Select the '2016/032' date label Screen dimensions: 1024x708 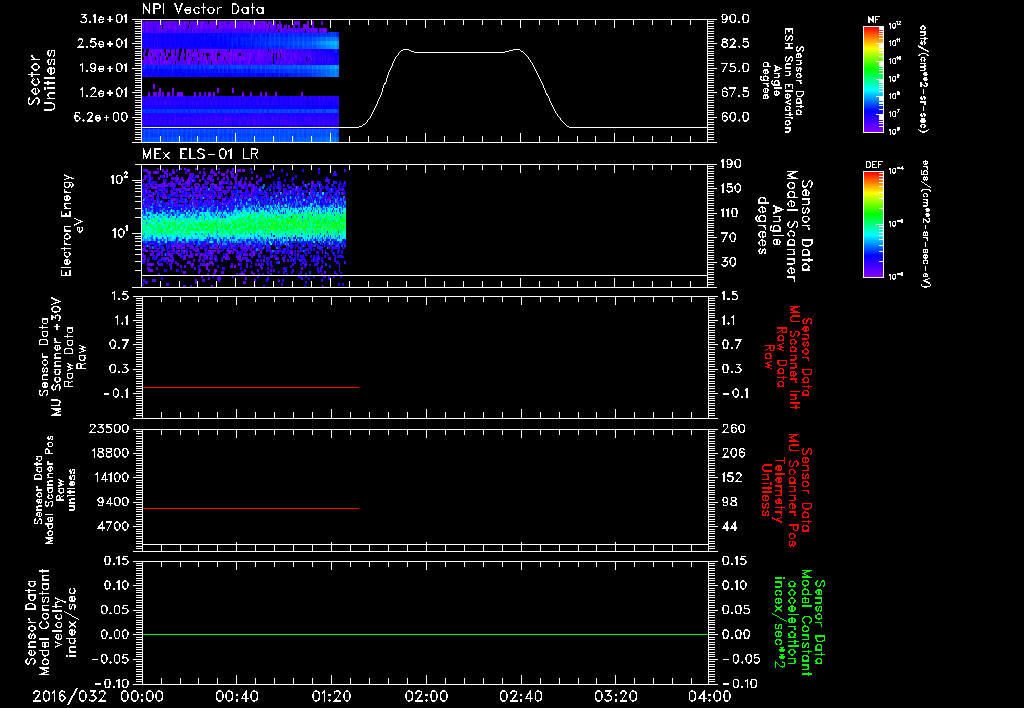point(69,696)
